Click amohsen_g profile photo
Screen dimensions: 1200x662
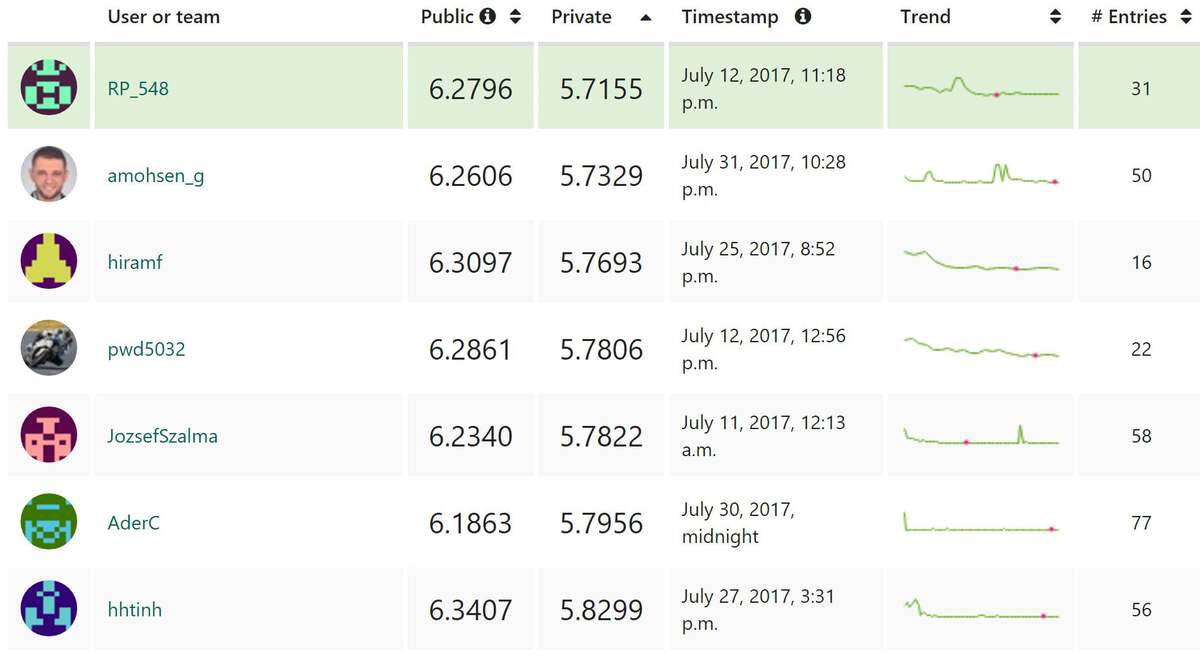pyautogui.click(x=49, y=174)
